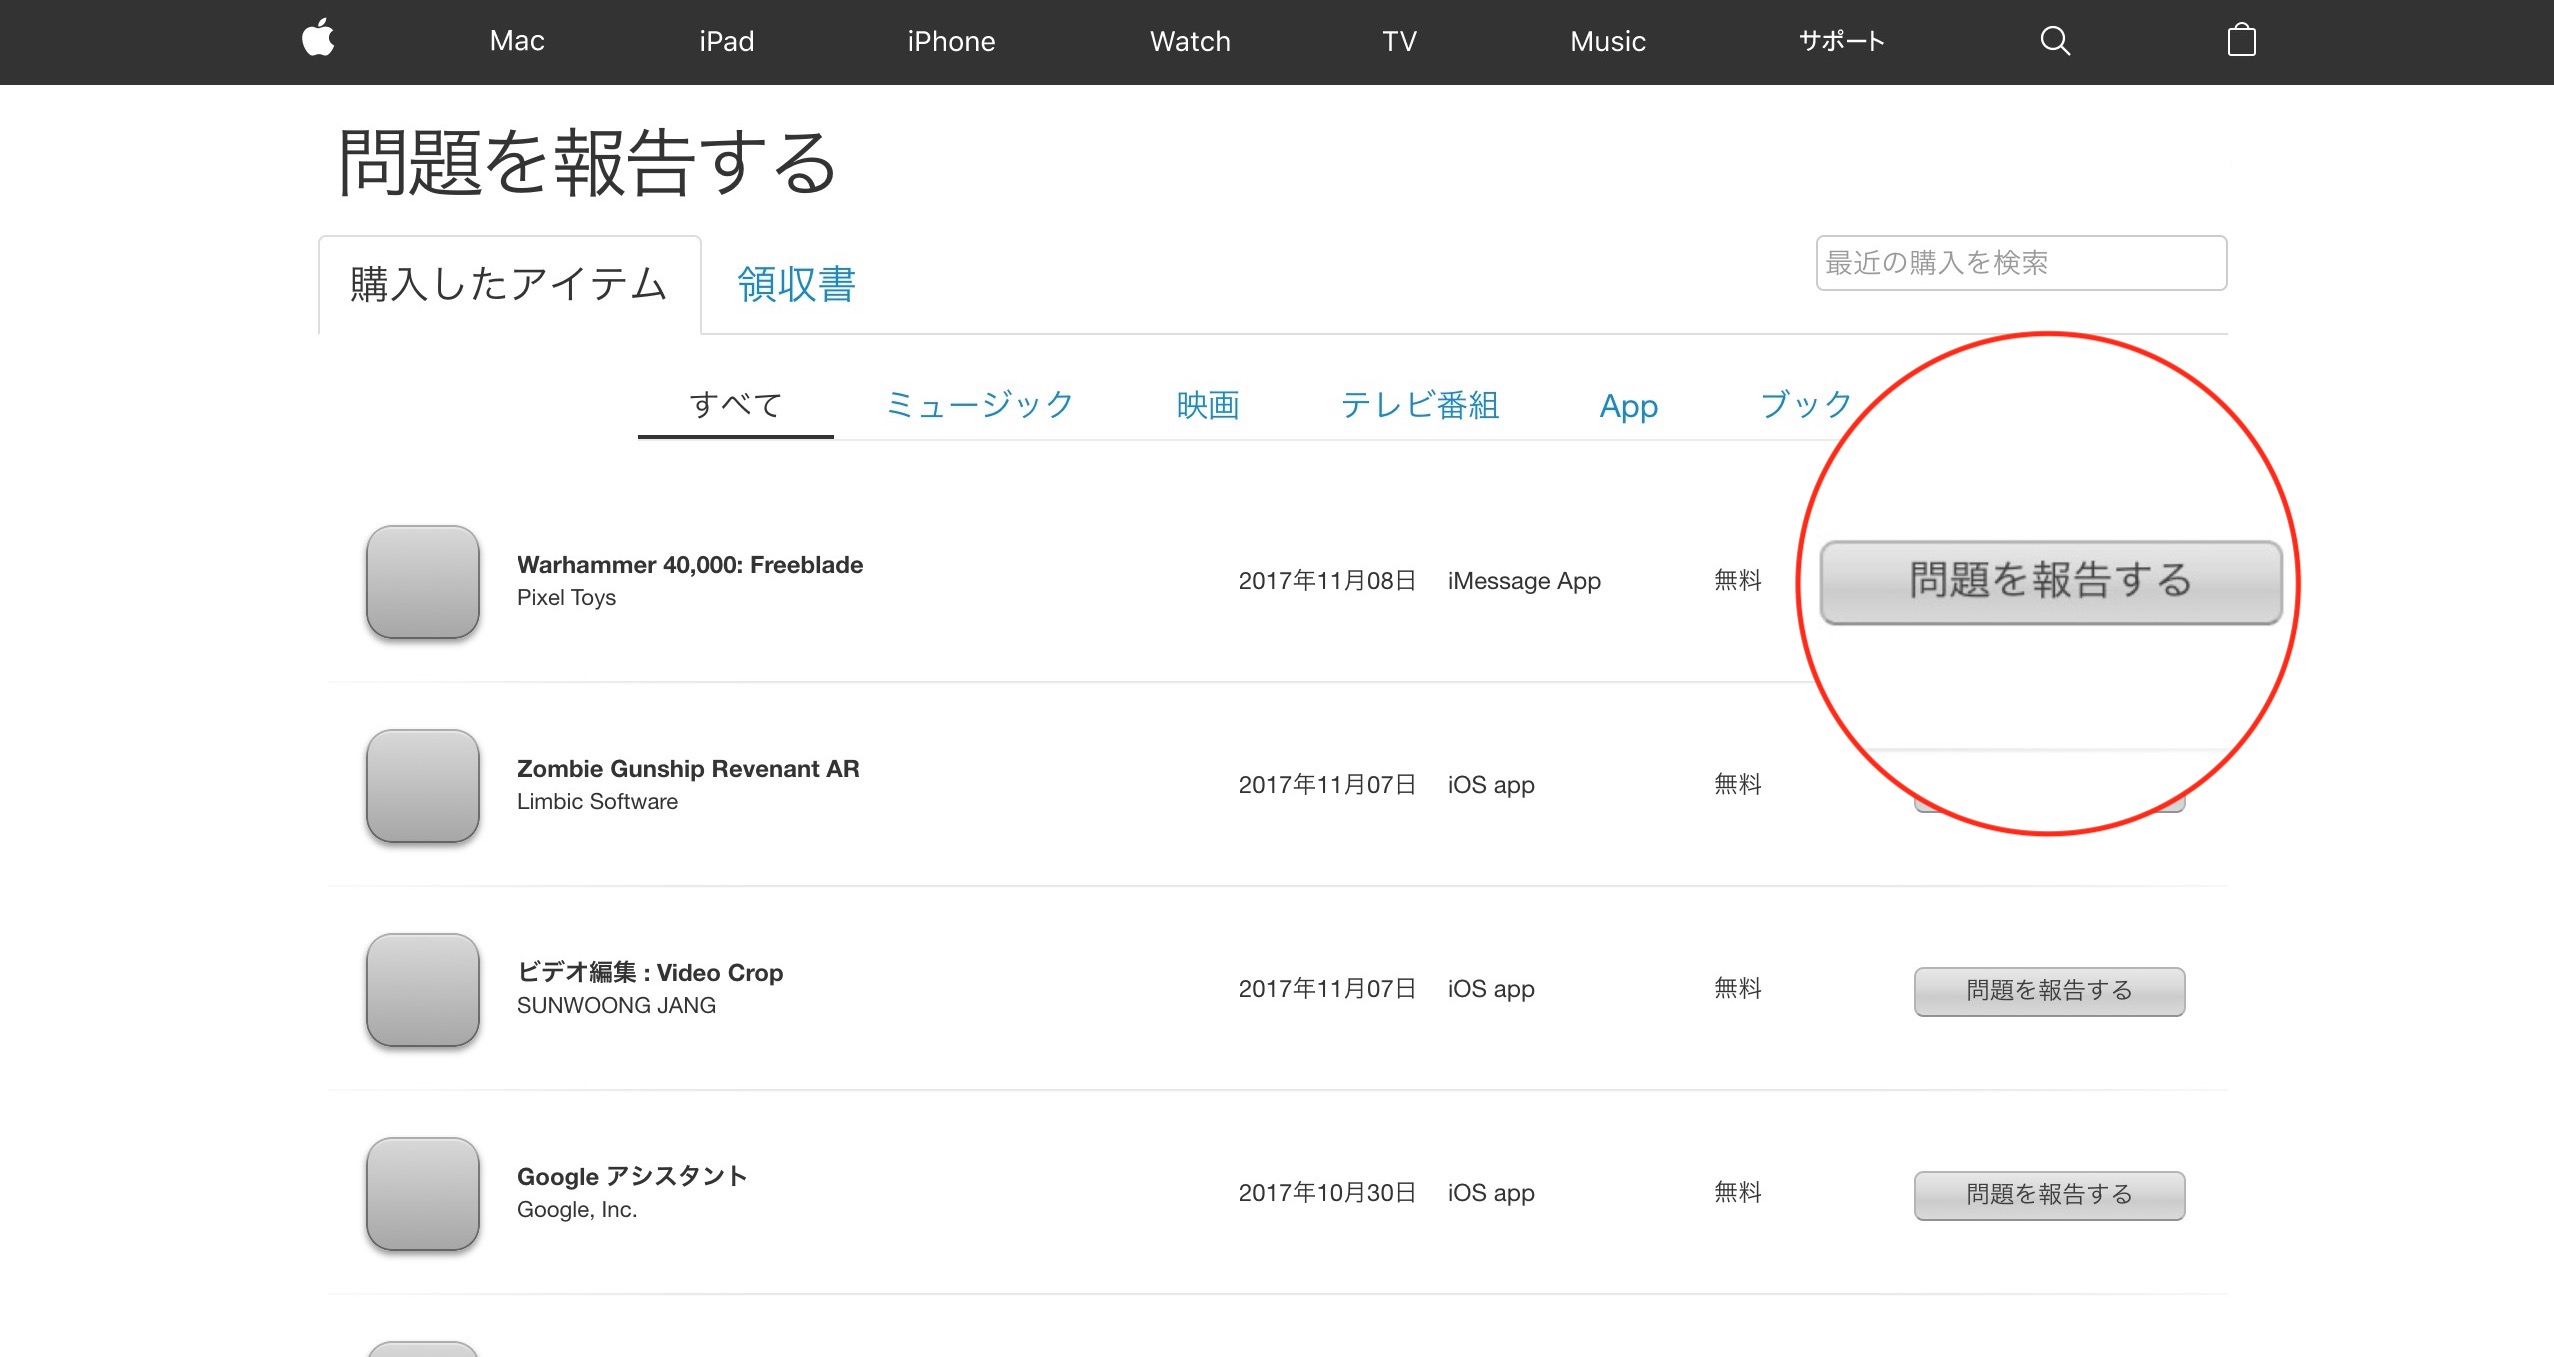Screen dimensions: 2554x1357
Task: Open iPad in the top navigation
Action: pos(727,41)
